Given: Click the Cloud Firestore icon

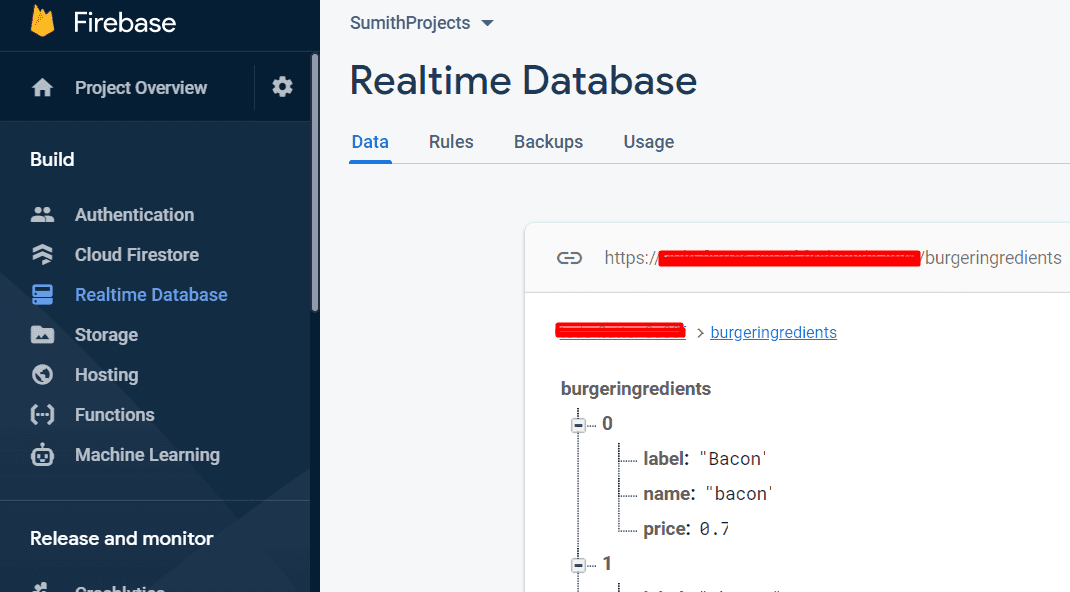Looking at the screenshot, I should [x=42, y=254].
